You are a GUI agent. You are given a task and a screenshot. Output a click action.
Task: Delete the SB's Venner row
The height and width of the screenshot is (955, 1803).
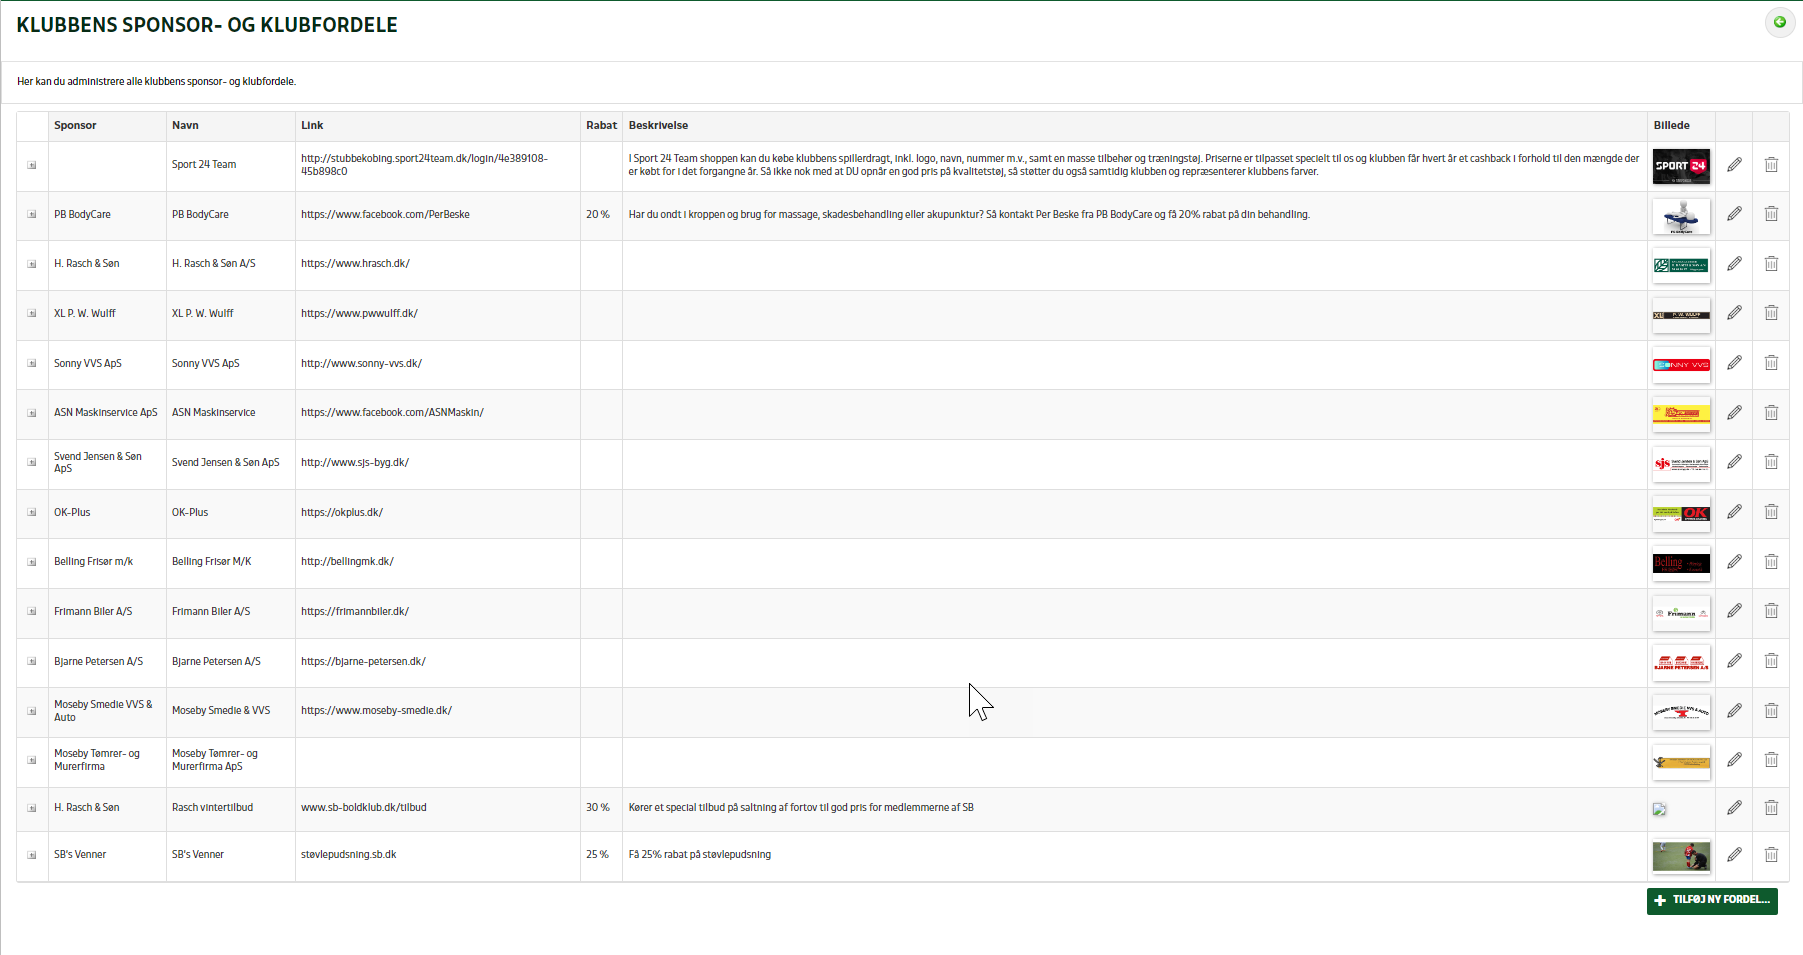tap(1771, 854)
